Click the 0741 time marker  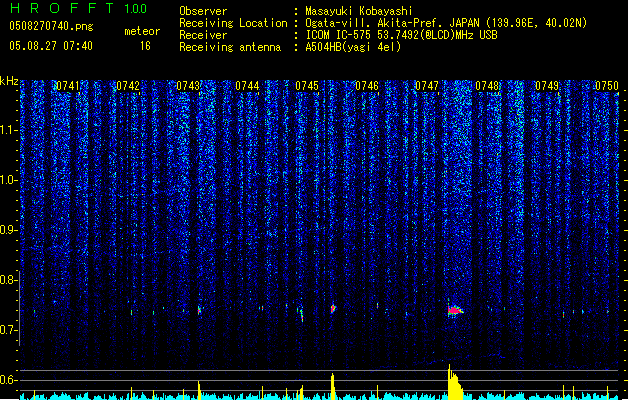tap(68, 86)
